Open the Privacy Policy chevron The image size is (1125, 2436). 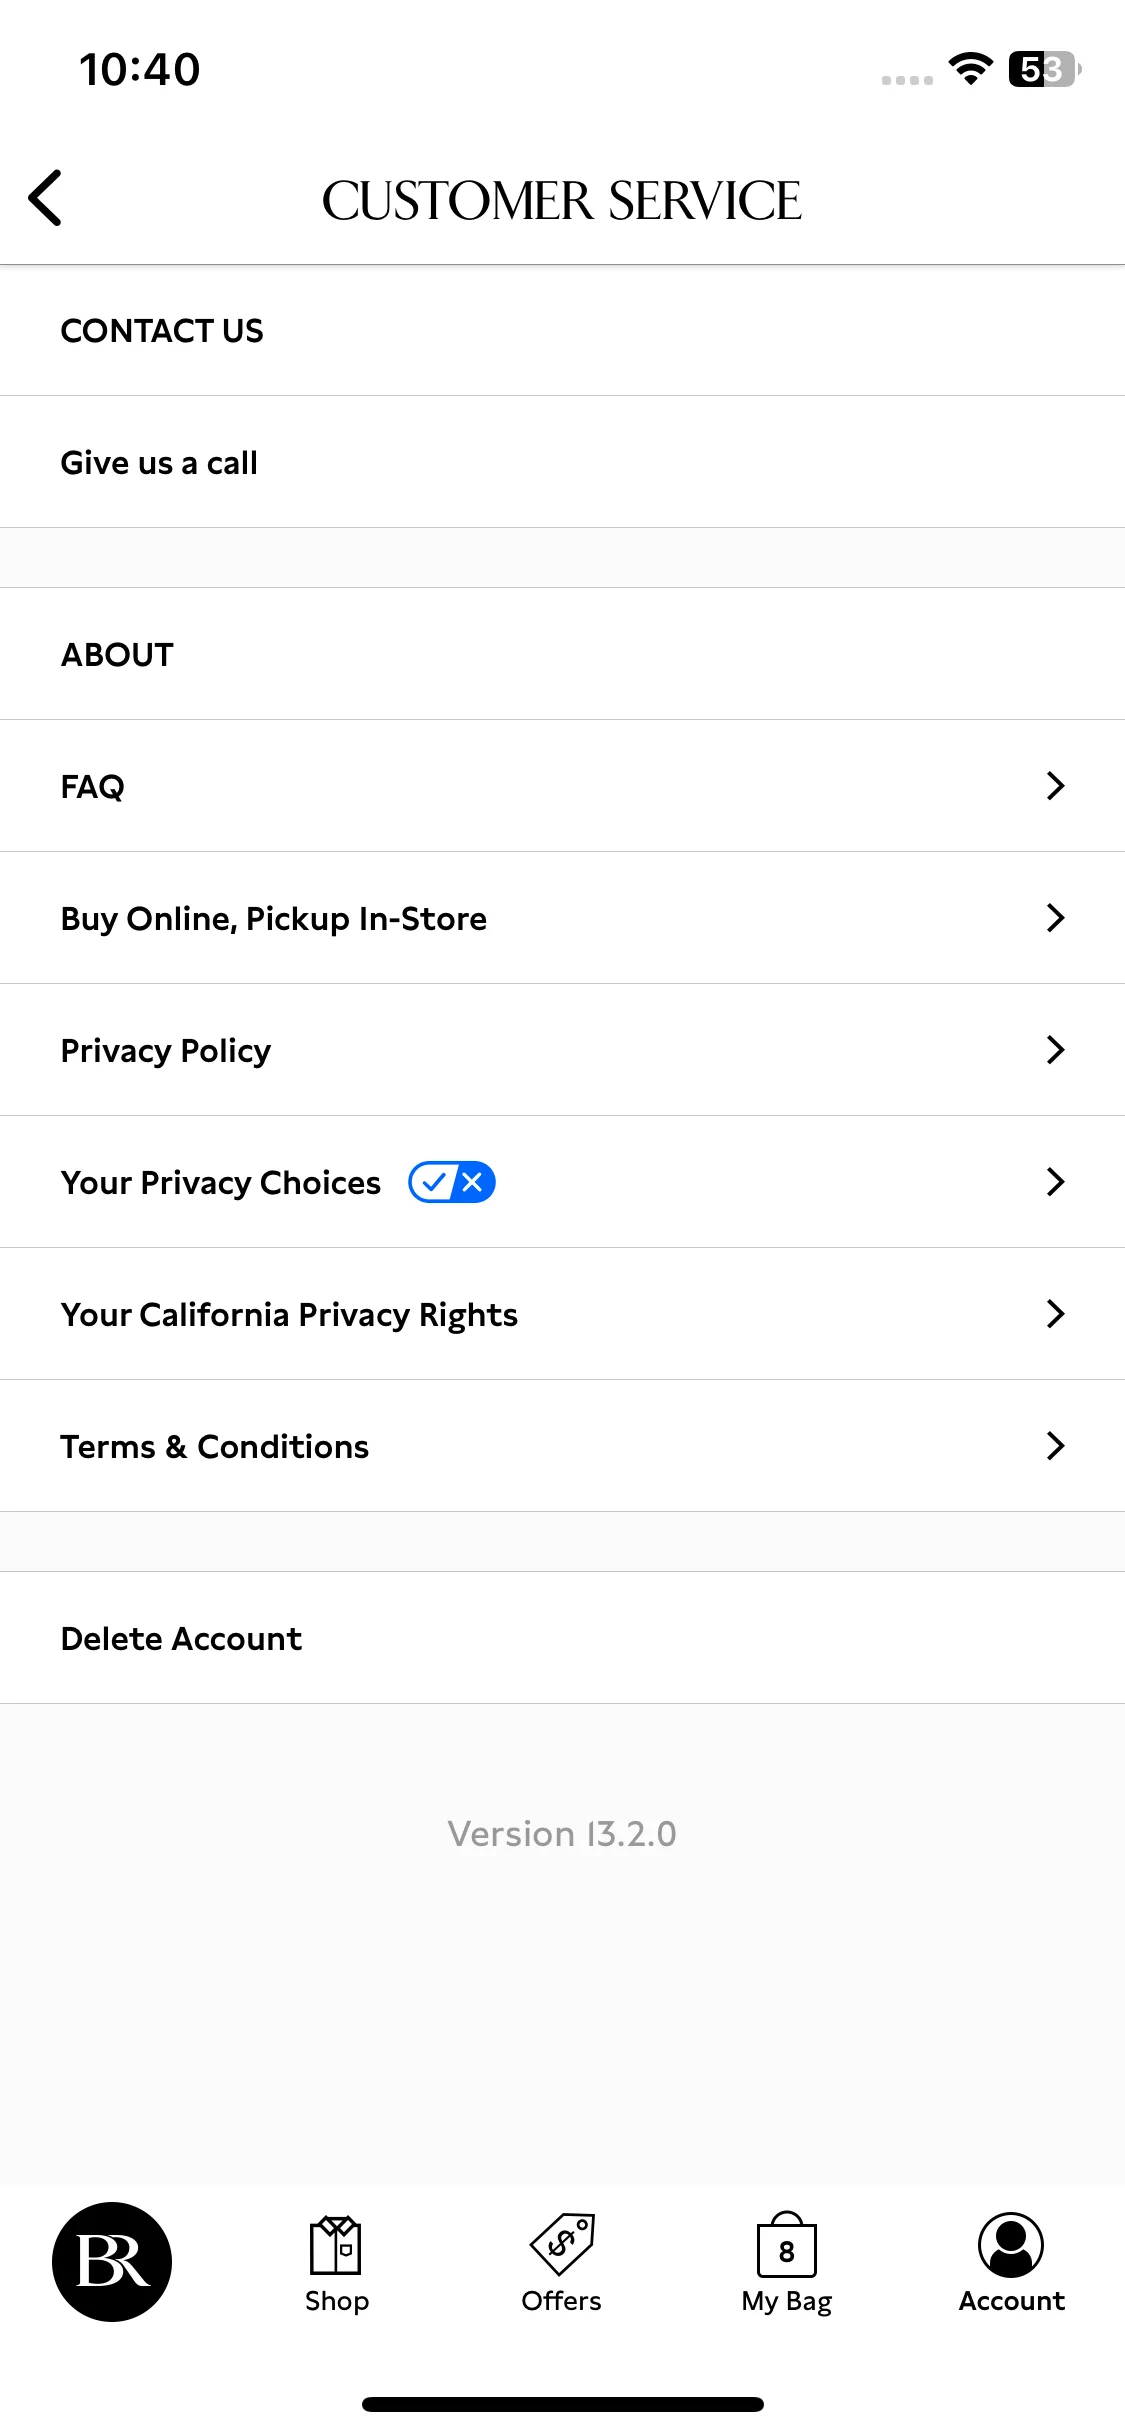point(1055,1050)
